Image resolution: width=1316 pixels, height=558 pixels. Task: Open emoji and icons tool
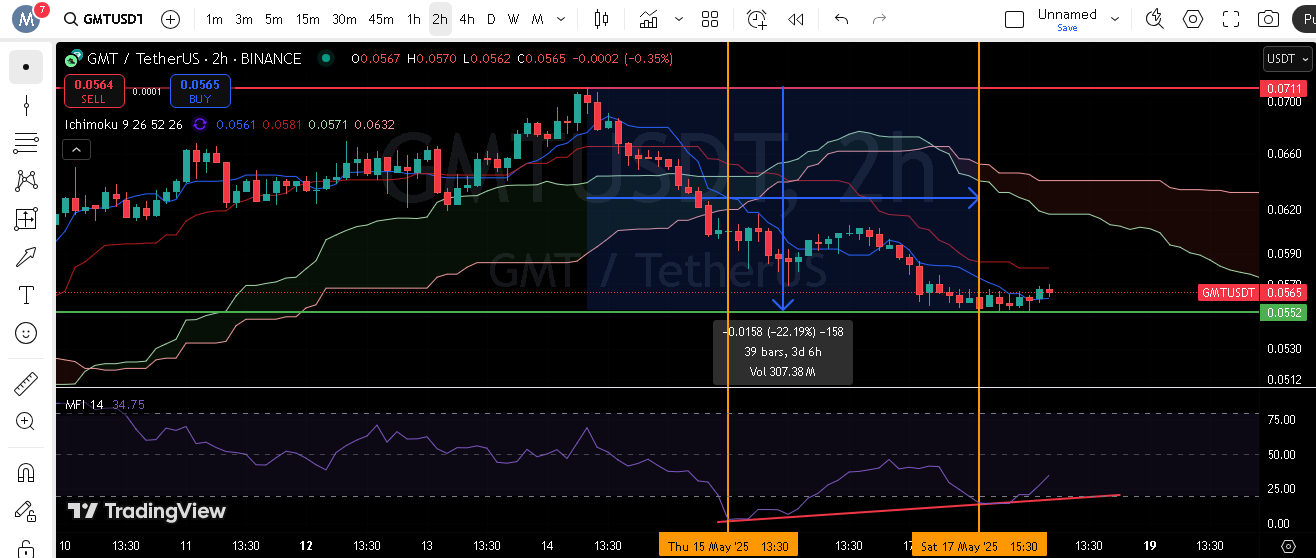(x=26, y=333)
